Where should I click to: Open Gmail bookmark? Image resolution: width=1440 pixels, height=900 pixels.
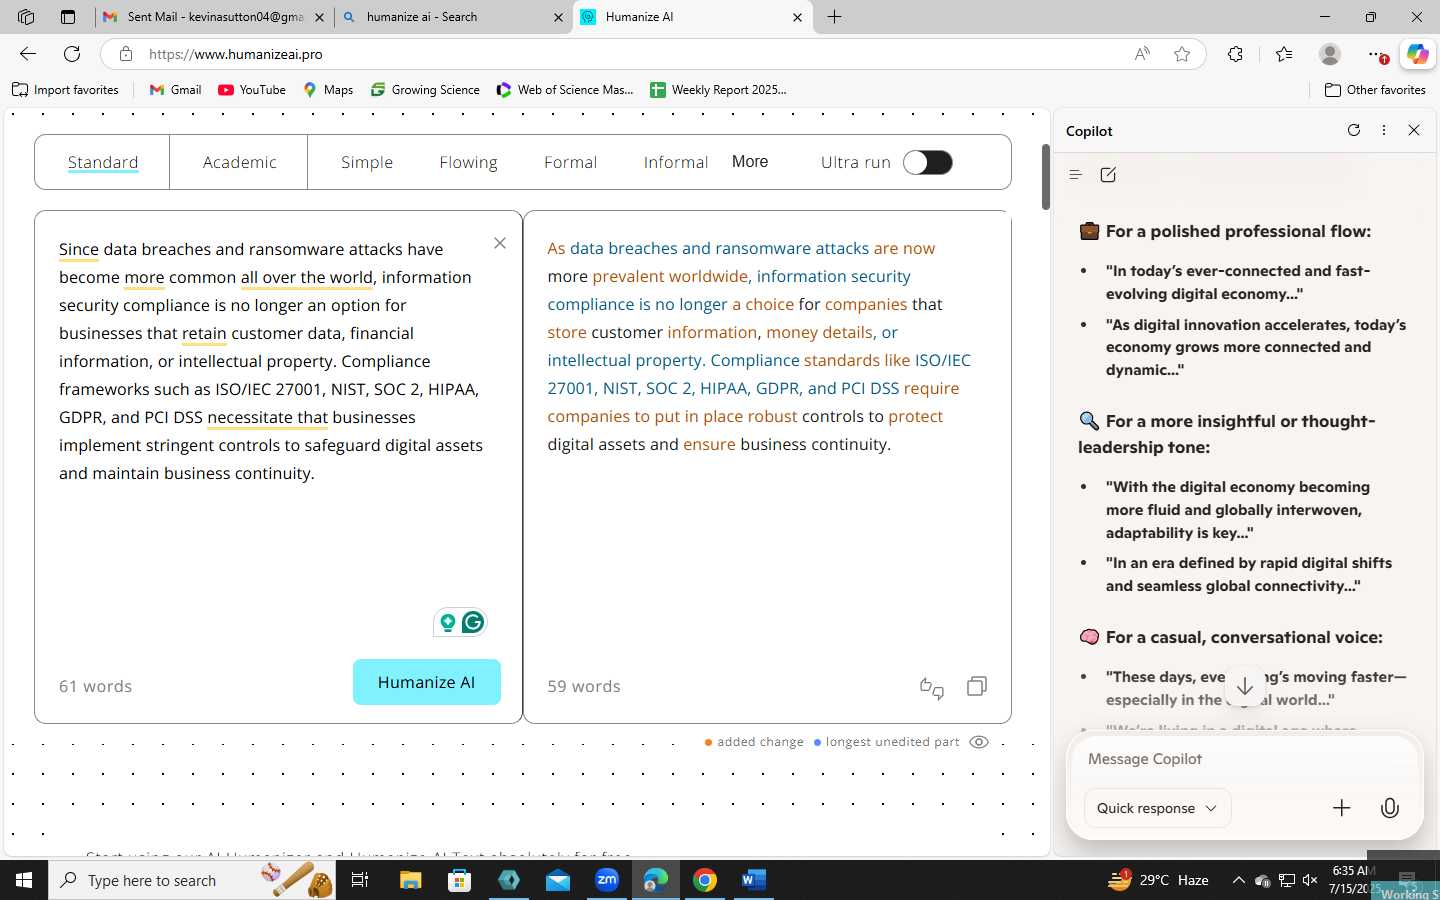[x=175, y=90]
